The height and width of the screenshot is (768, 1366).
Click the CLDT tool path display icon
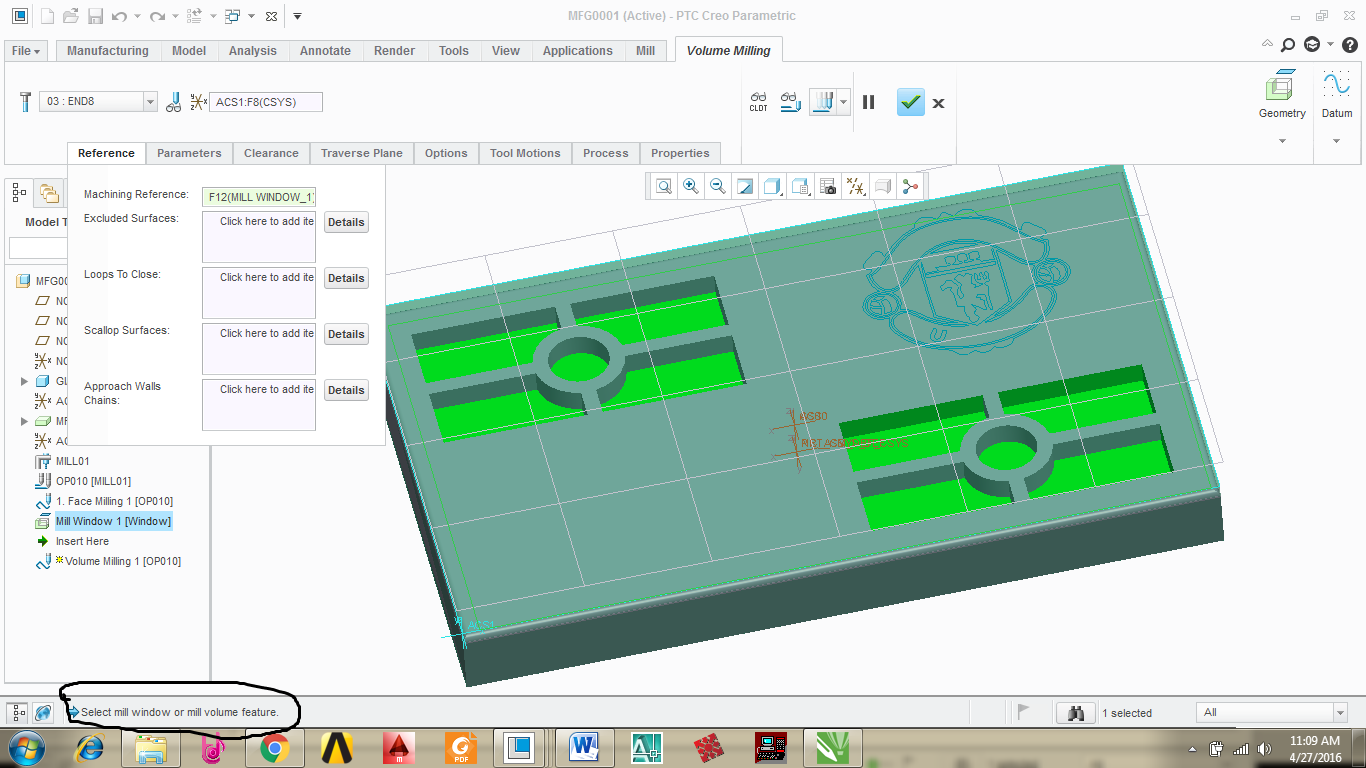pos(759,102)
